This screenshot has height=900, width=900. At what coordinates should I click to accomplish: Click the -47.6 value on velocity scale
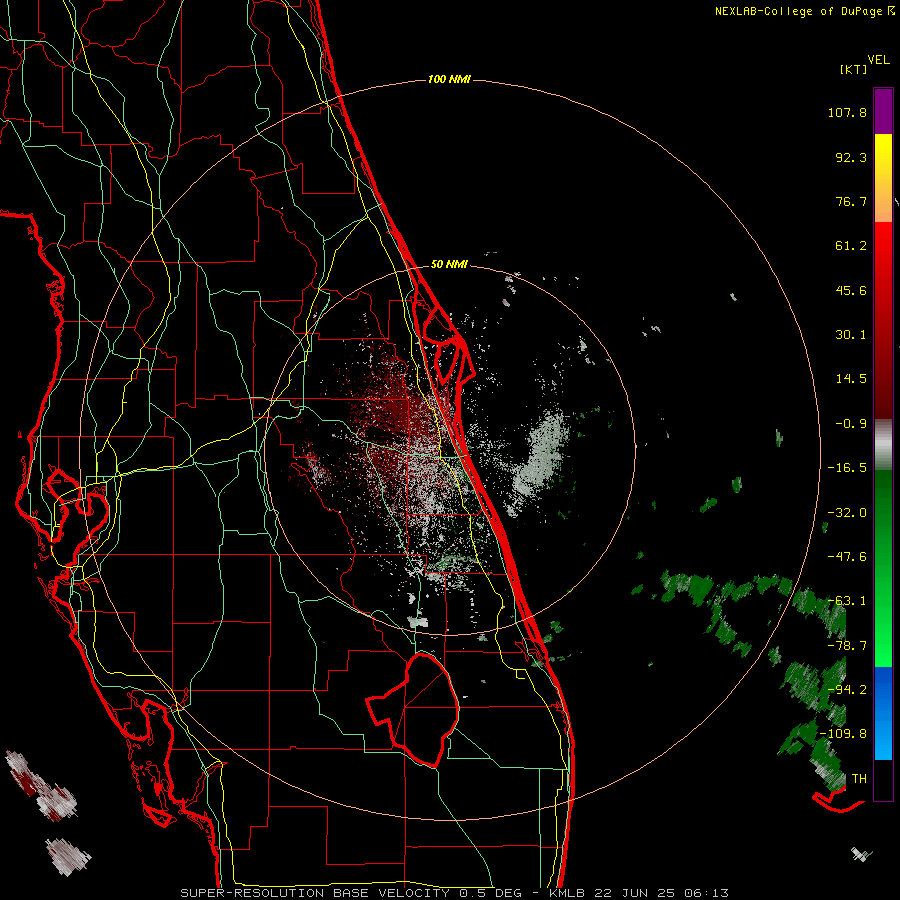click(847, 557)
